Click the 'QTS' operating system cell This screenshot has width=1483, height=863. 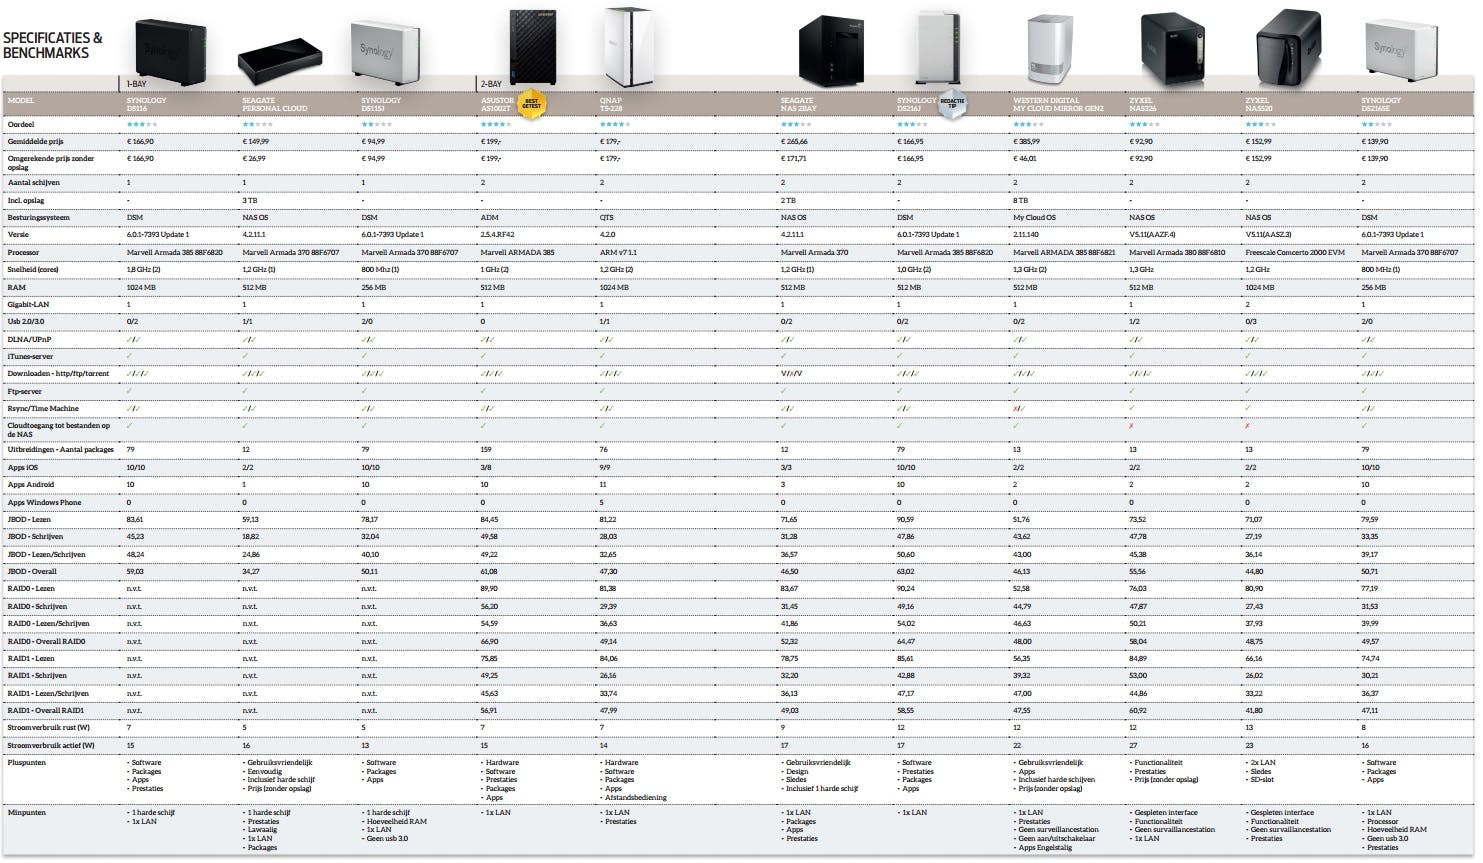(x=606, y=217)
